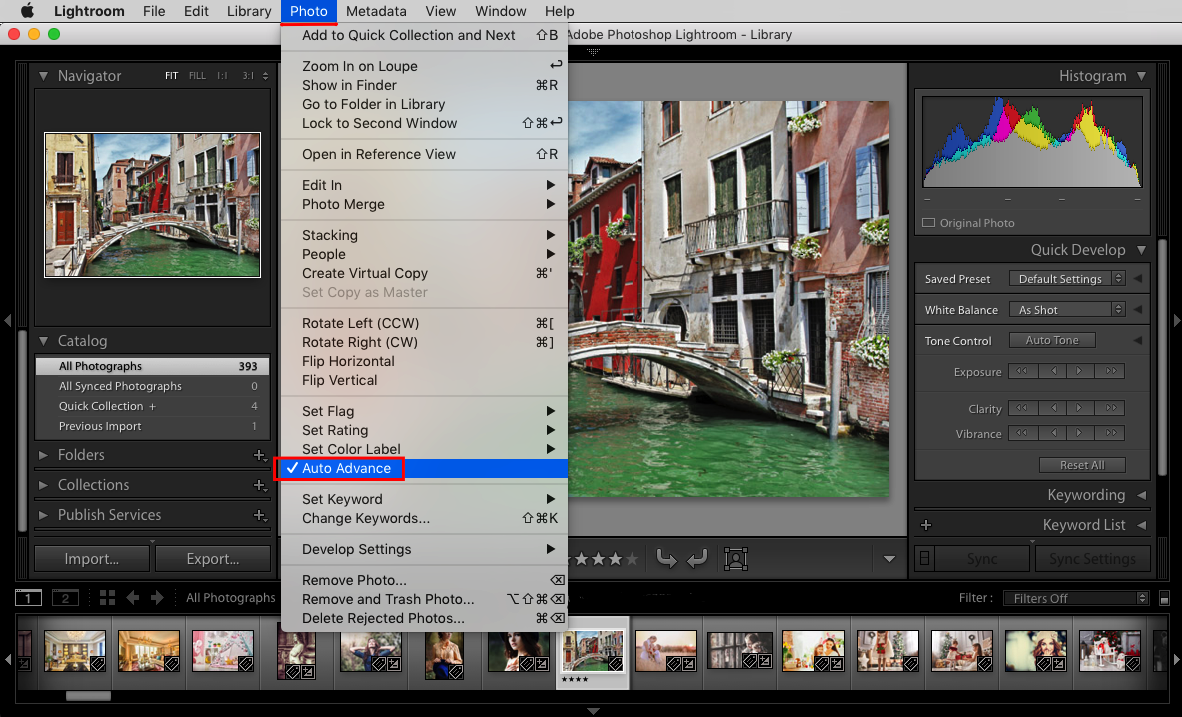
Task: Go back with filmstrip left arrow
Action: pos(133,598)
